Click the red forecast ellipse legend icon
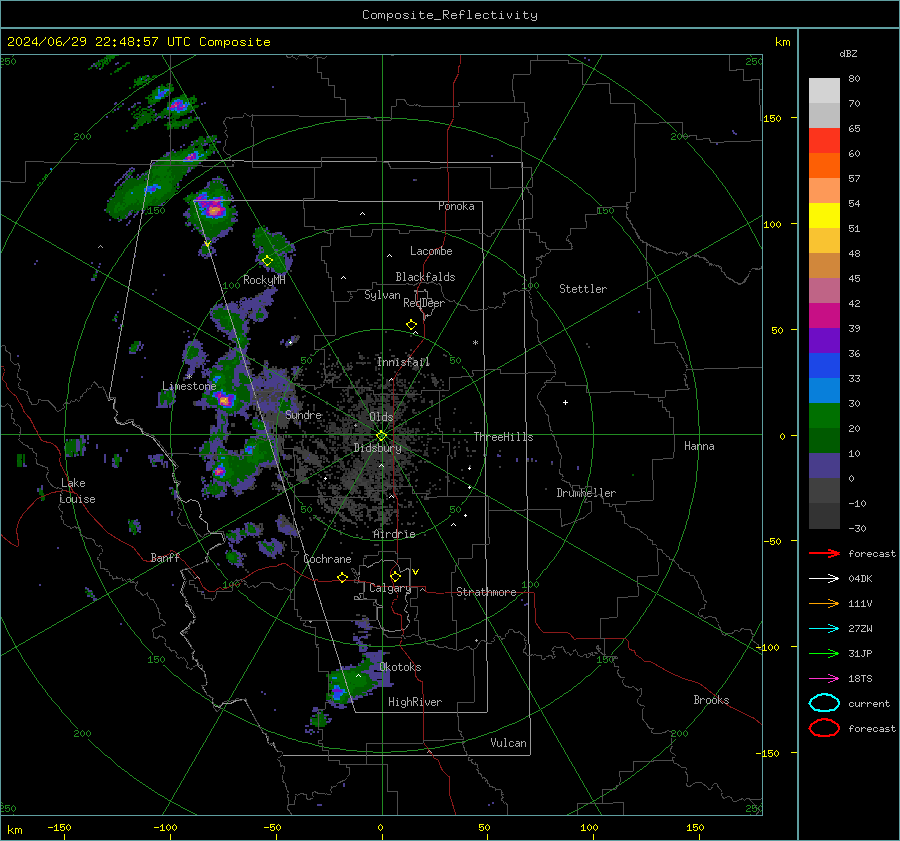 pyautogui.click(x=824, y=728)
